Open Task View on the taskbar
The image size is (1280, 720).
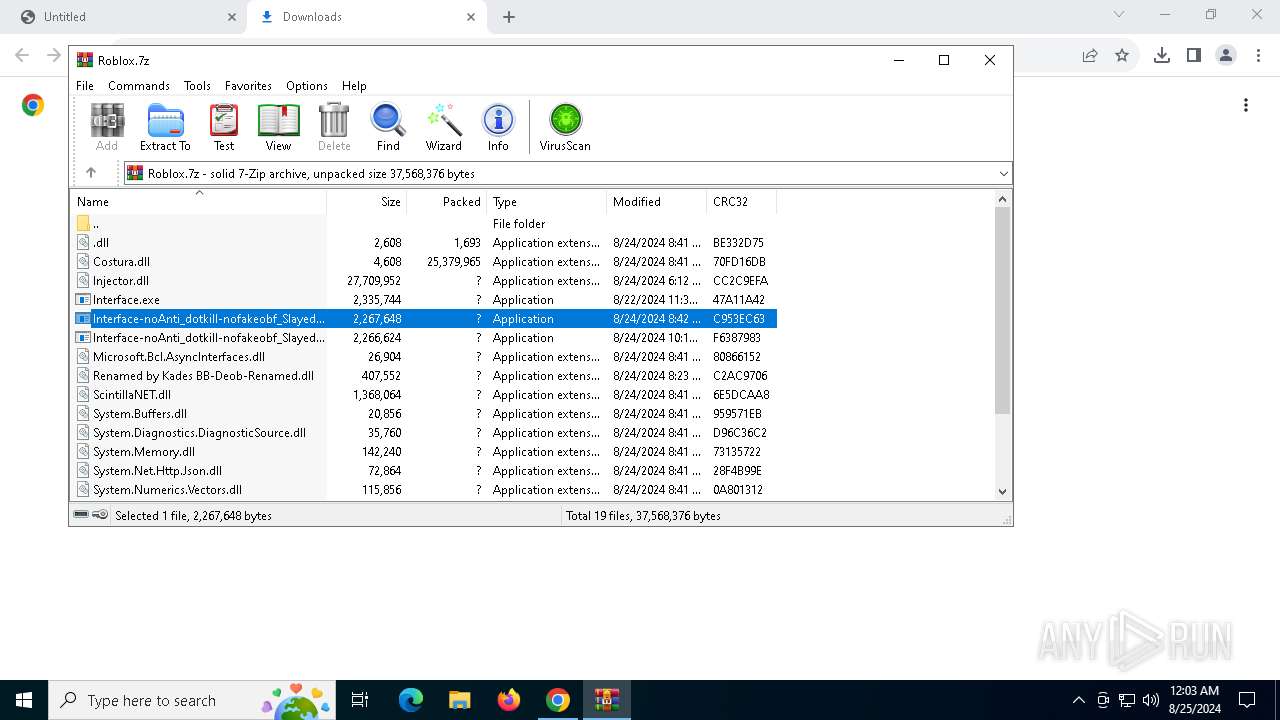(x=360, y=700)
